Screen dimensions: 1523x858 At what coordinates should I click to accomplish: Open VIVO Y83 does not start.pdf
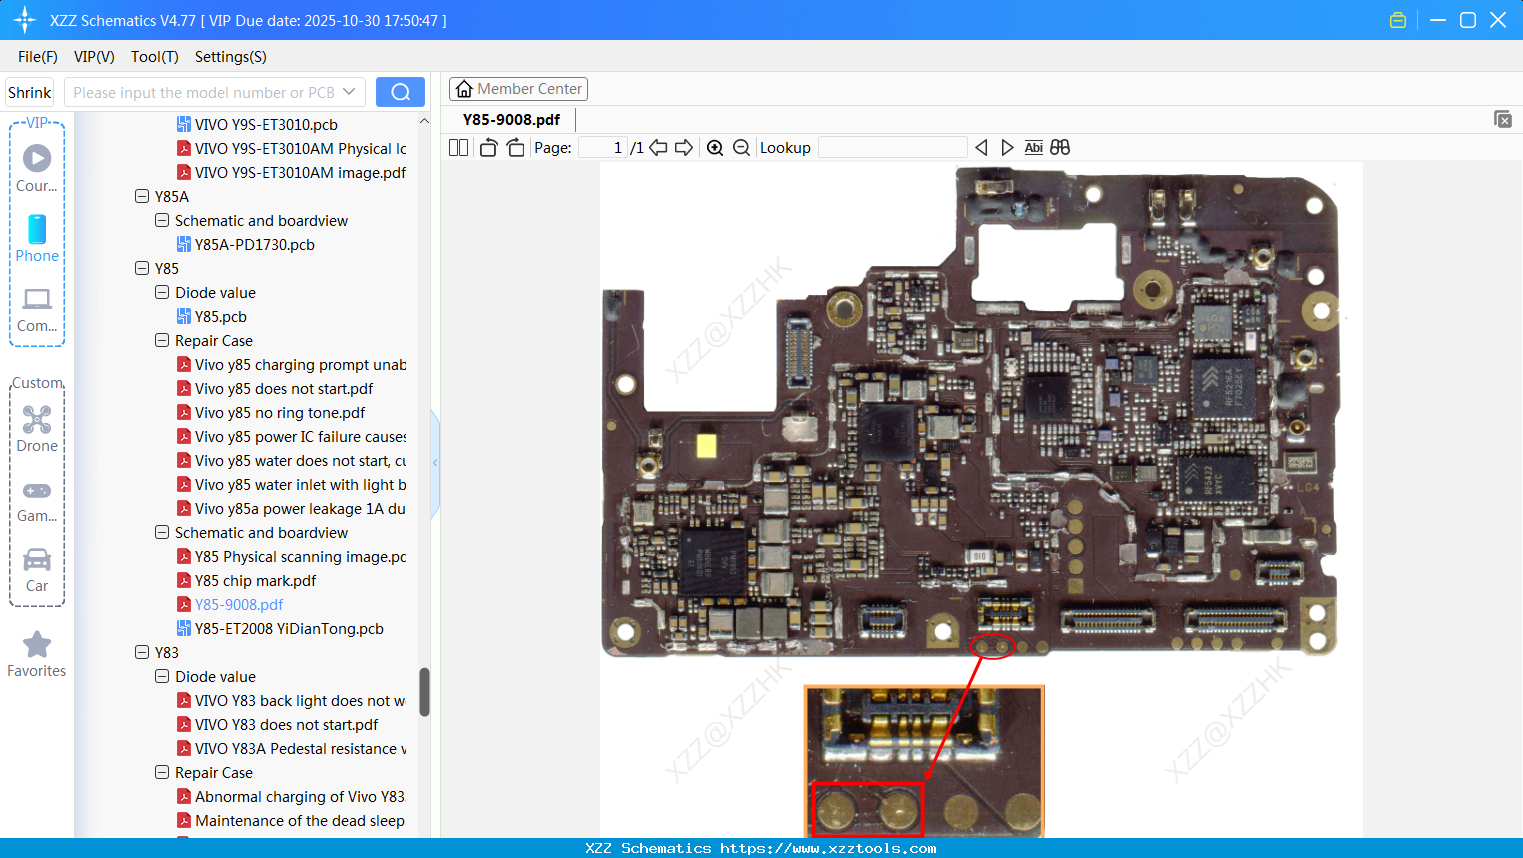[286, 724]
